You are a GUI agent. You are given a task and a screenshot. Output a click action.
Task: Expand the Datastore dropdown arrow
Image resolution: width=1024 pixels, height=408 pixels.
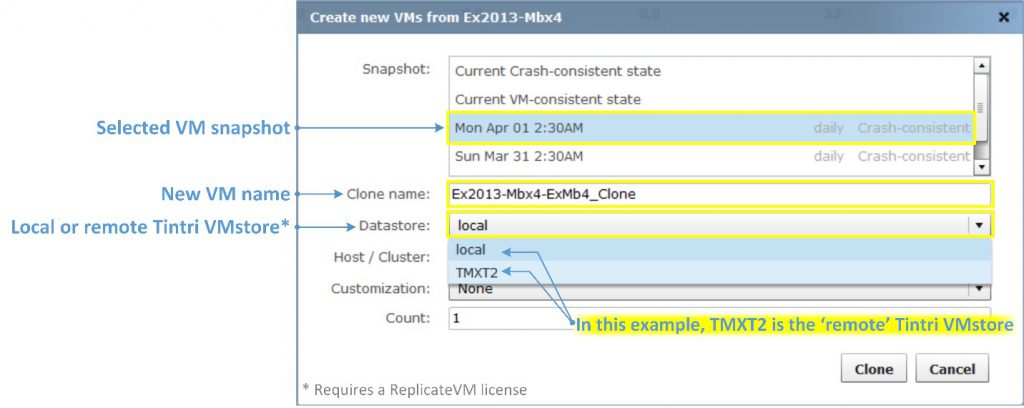point(980,225)
